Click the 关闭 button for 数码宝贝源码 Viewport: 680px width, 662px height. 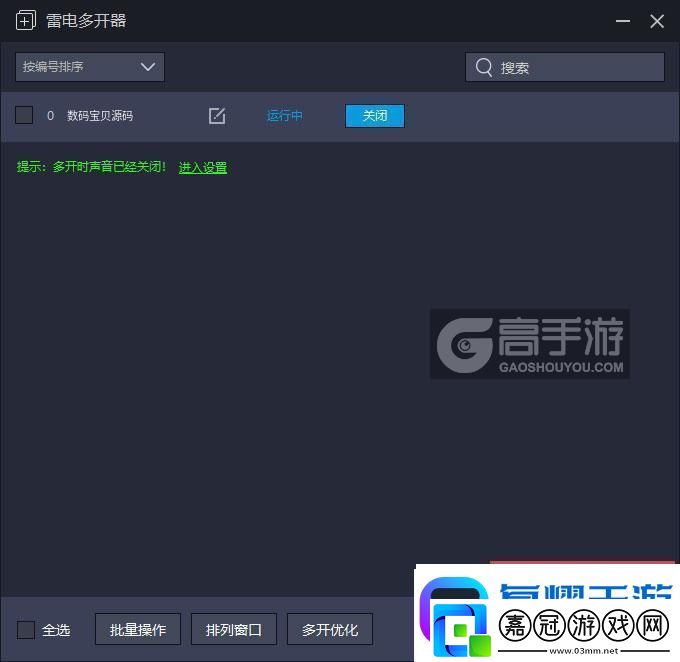point(375,116)
